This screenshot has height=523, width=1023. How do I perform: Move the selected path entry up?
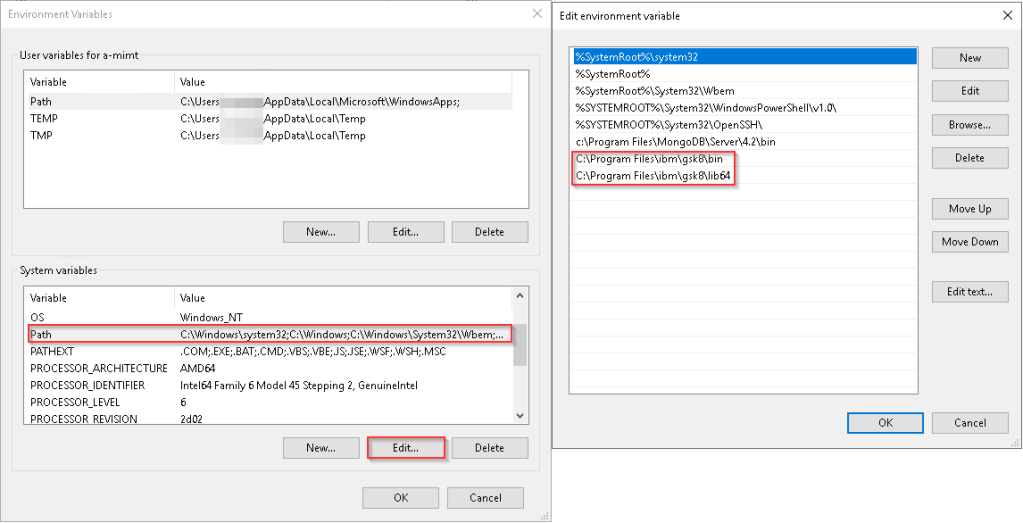(969, 209)
